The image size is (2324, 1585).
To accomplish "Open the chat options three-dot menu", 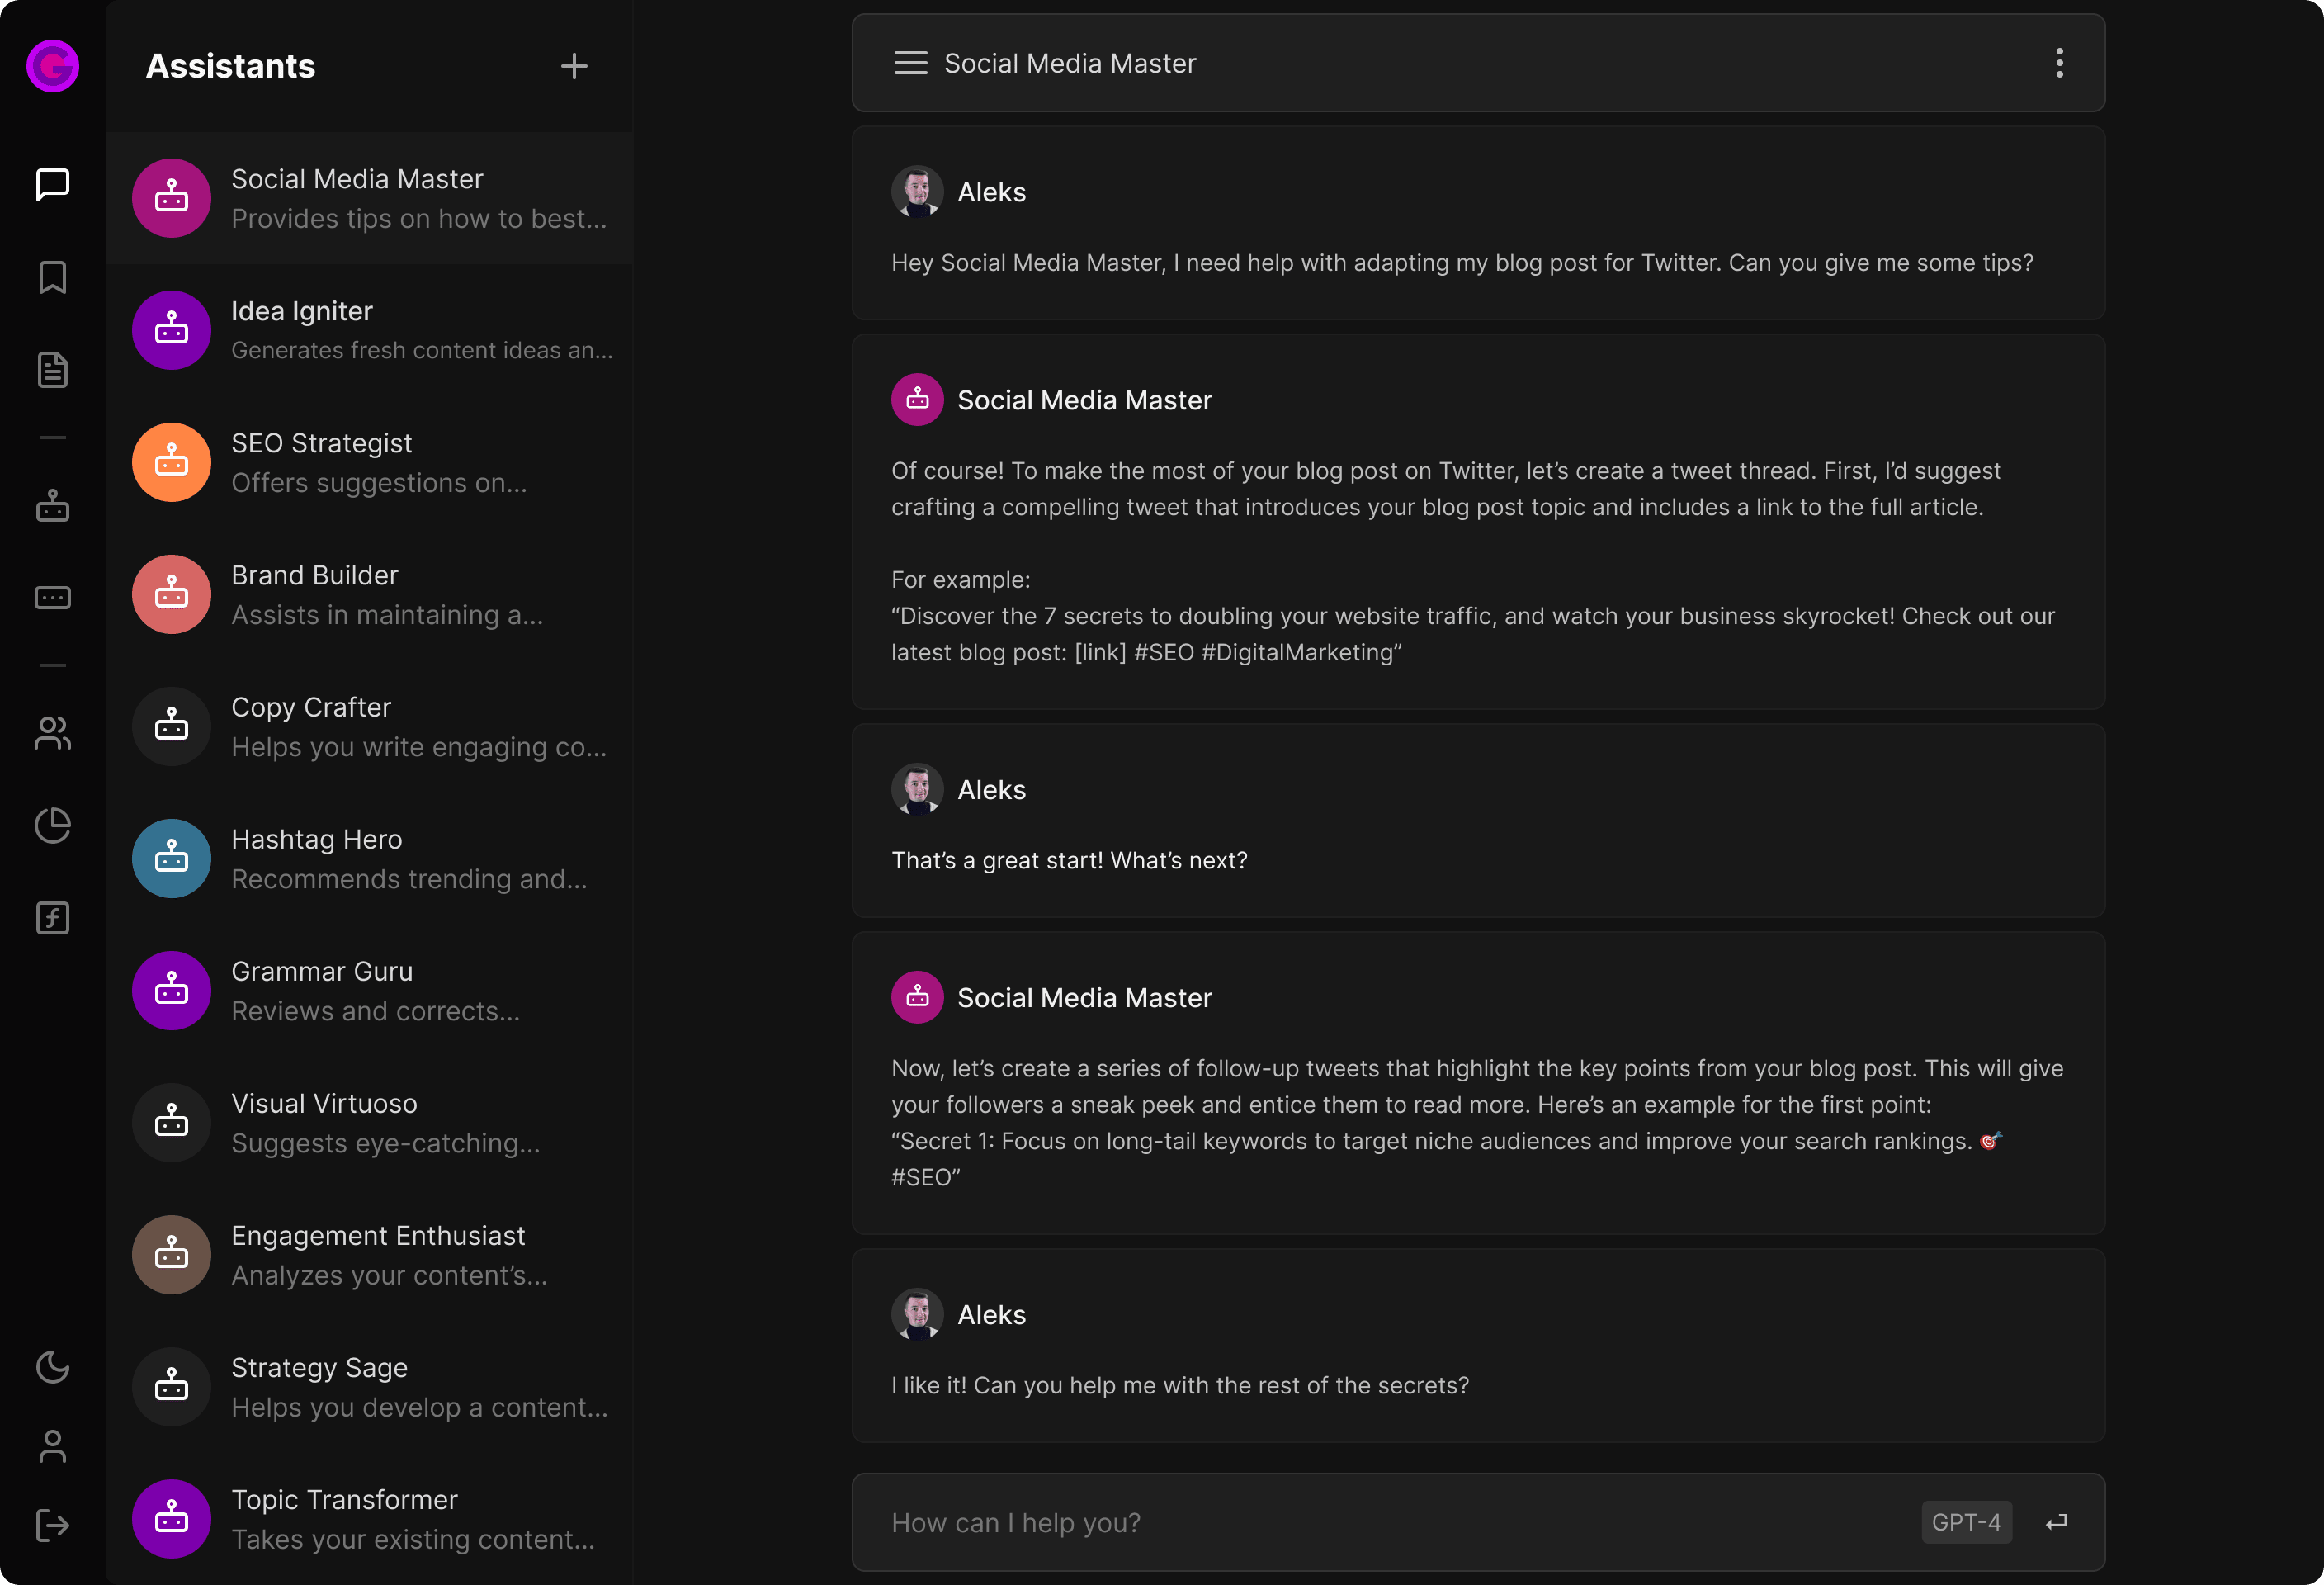I will point(2059,62).
